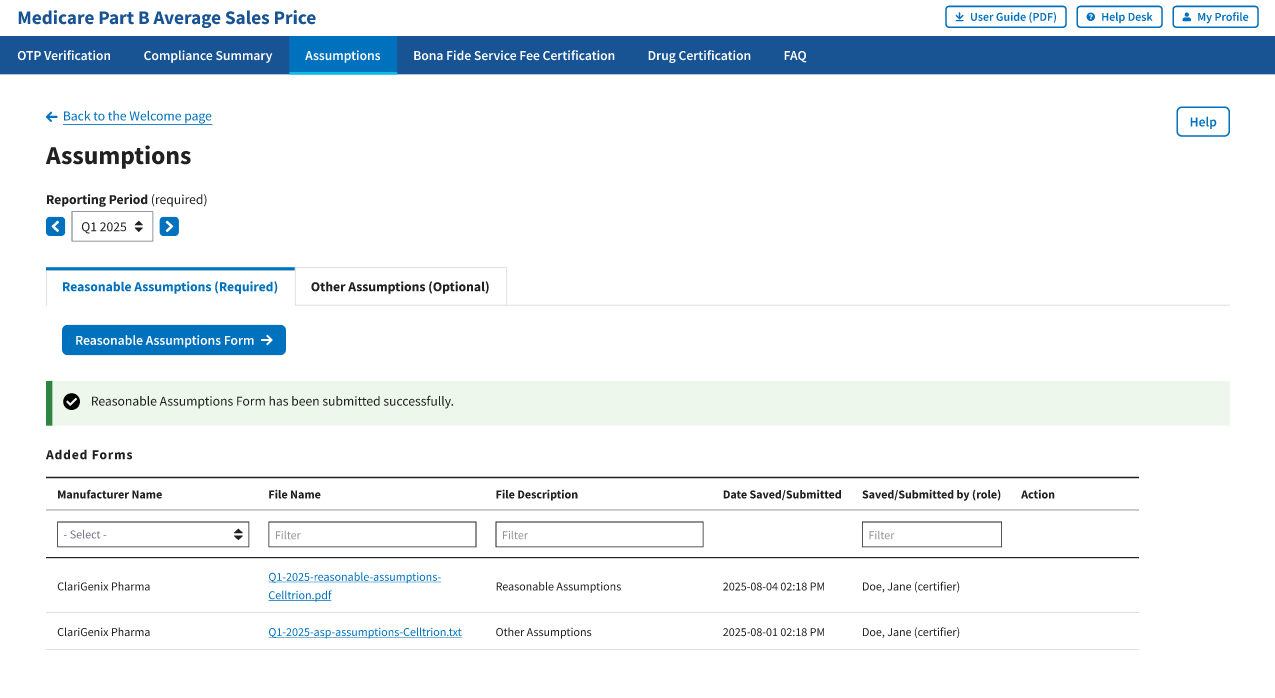Switch to Other Assumptions (Optional) tab
Viewport: 1275px width, 698px height.
(400, 287)
